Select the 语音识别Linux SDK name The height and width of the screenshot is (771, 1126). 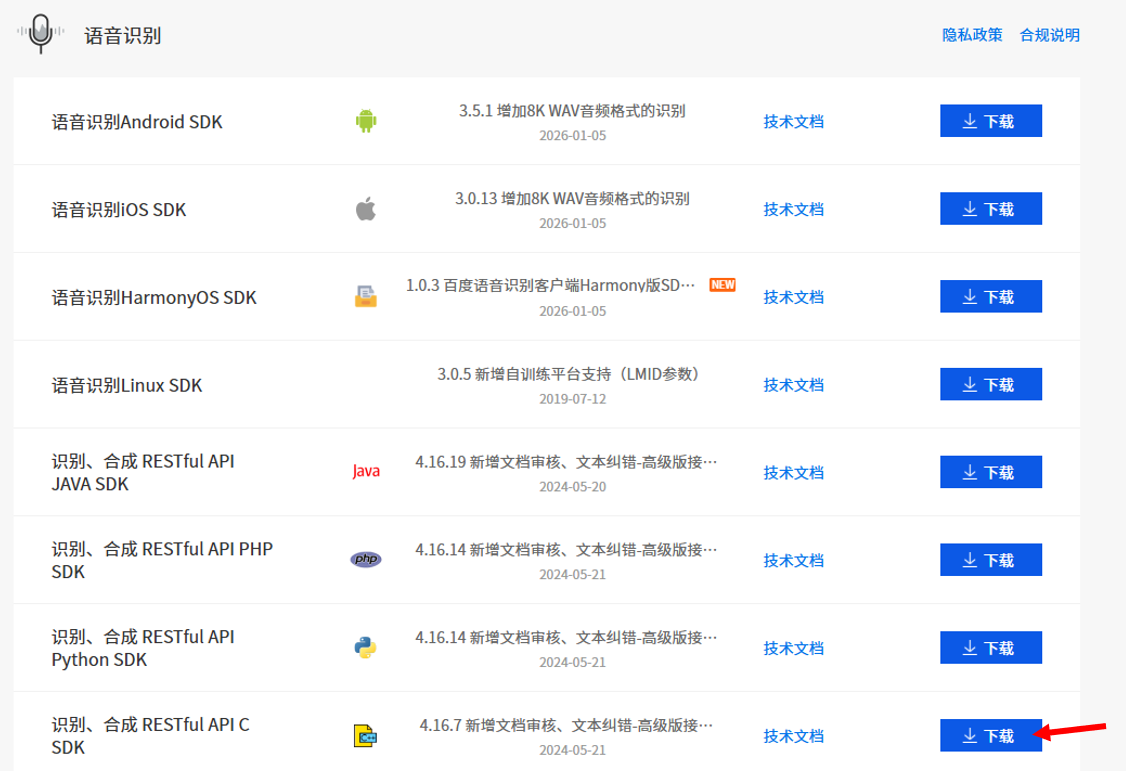coord(126,386)
